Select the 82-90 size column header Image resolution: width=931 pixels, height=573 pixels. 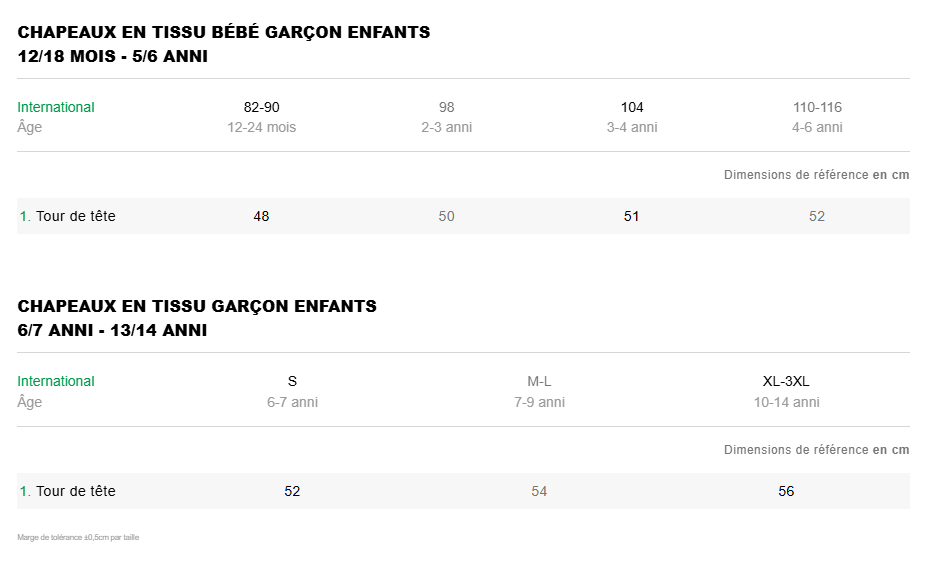pyautogui.click(x=261, y=107)
